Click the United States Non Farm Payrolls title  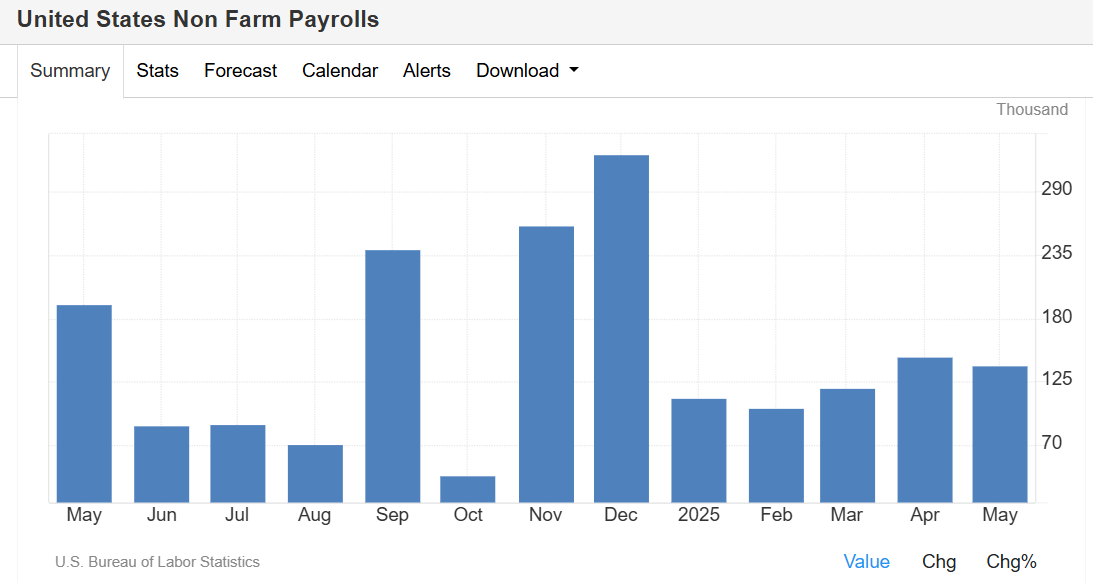click(198, 20)
